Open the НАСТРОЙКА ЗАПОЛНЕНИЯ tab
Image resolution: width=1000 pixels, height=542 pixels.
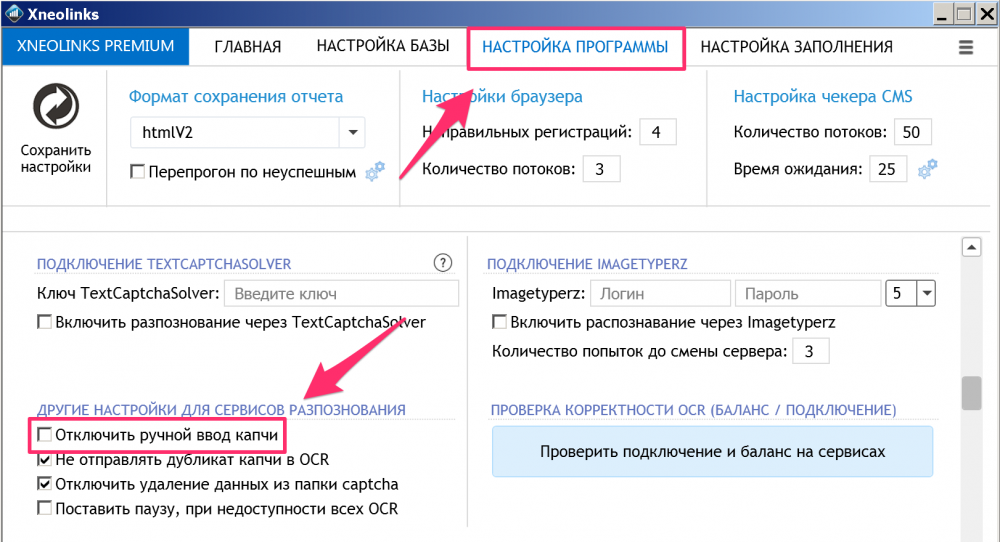click(796, 47)
